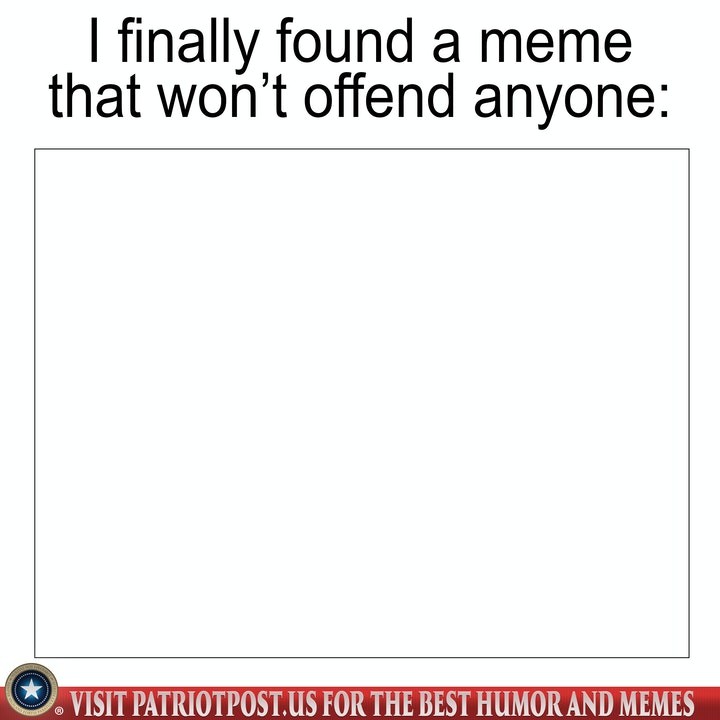
Task: Click the white star inside the seal
Action: 31,690
